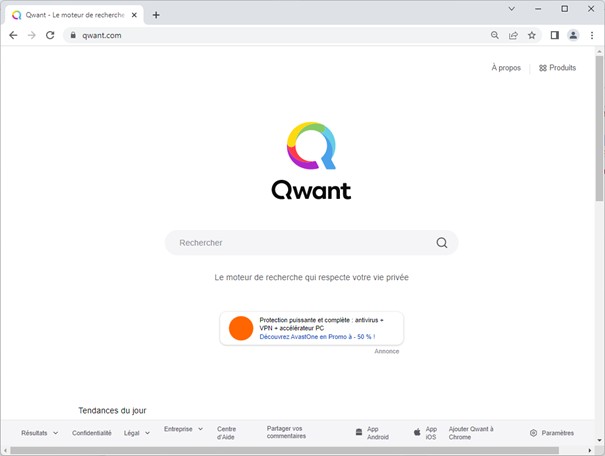Image resolution: width=605 pixels, height=456 pixels.
Task: Expand the Entreprise footer dropdown
Action: point(183,429)
